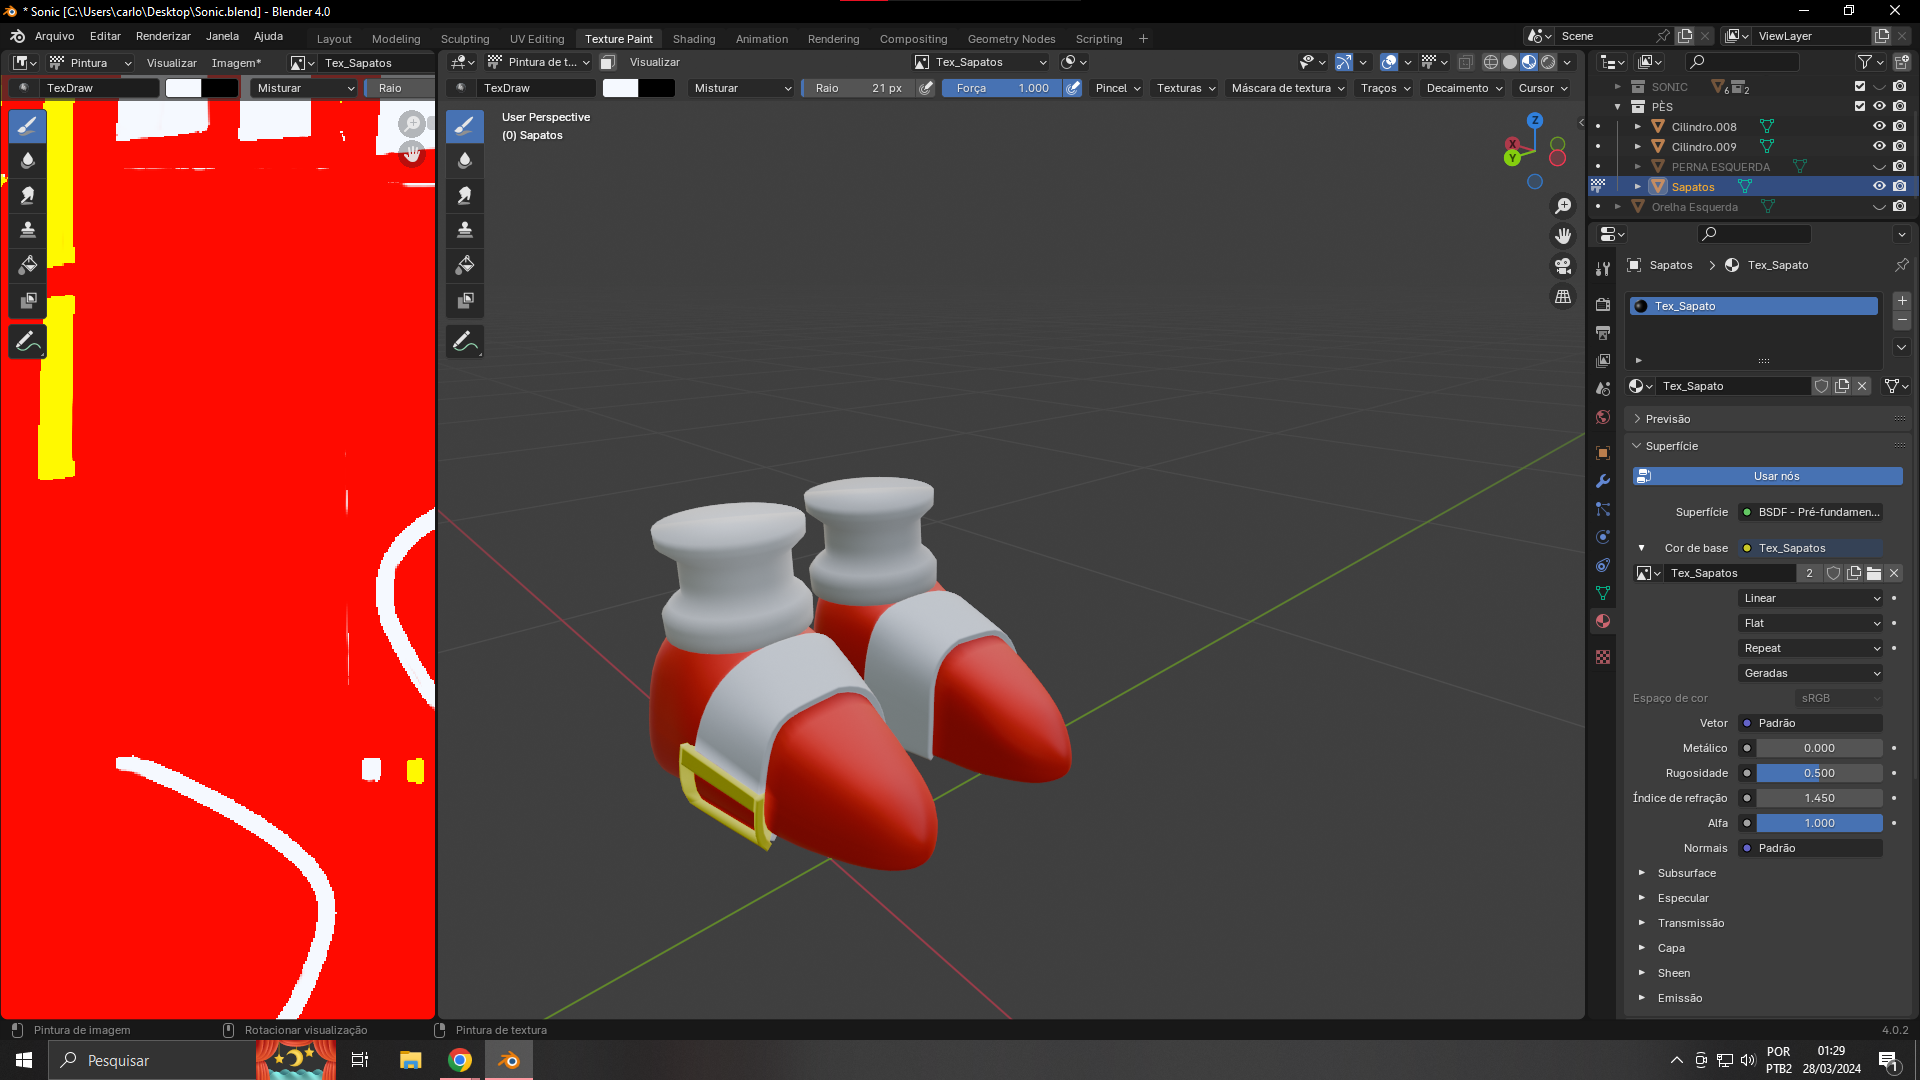This screenshot has width=1920, height=1080.
Task: Uncheck the PÉS collection checkbox
Action: 1860,107
